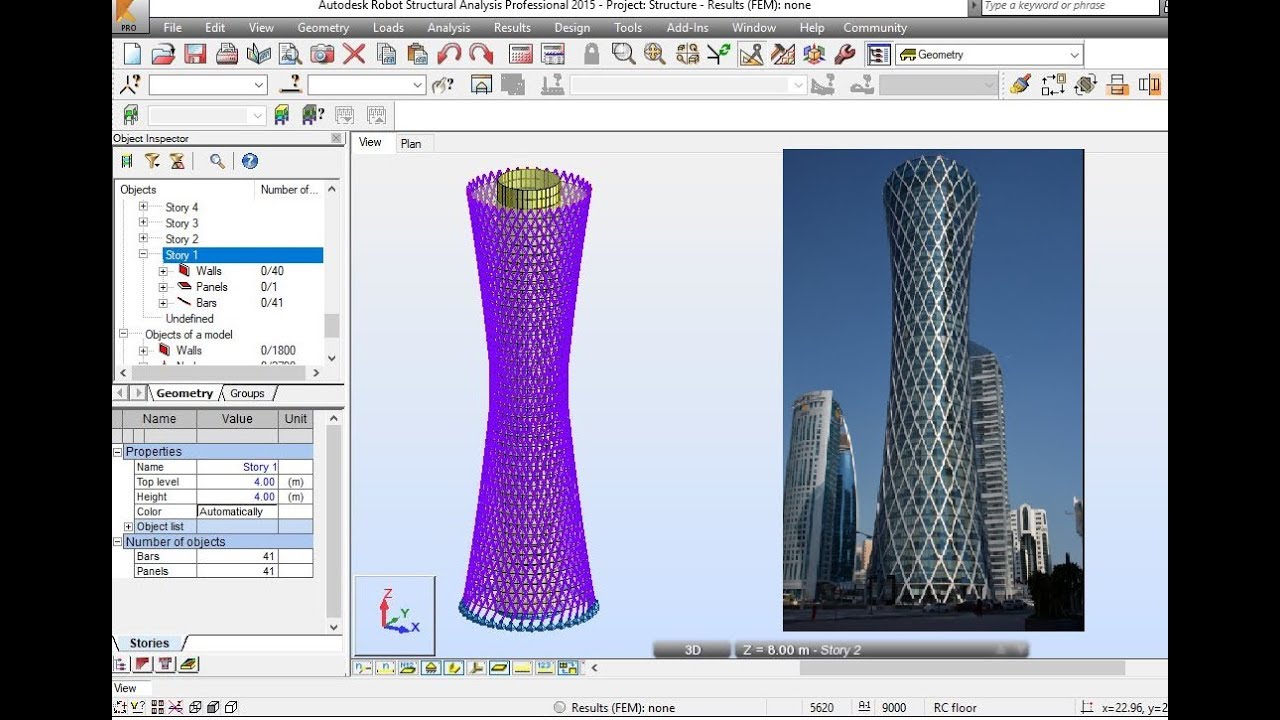The height and width of the screenshot is (720, 1280).
Task: Undo with the red left-curved arrow
Action: click(x=449, y=54)
